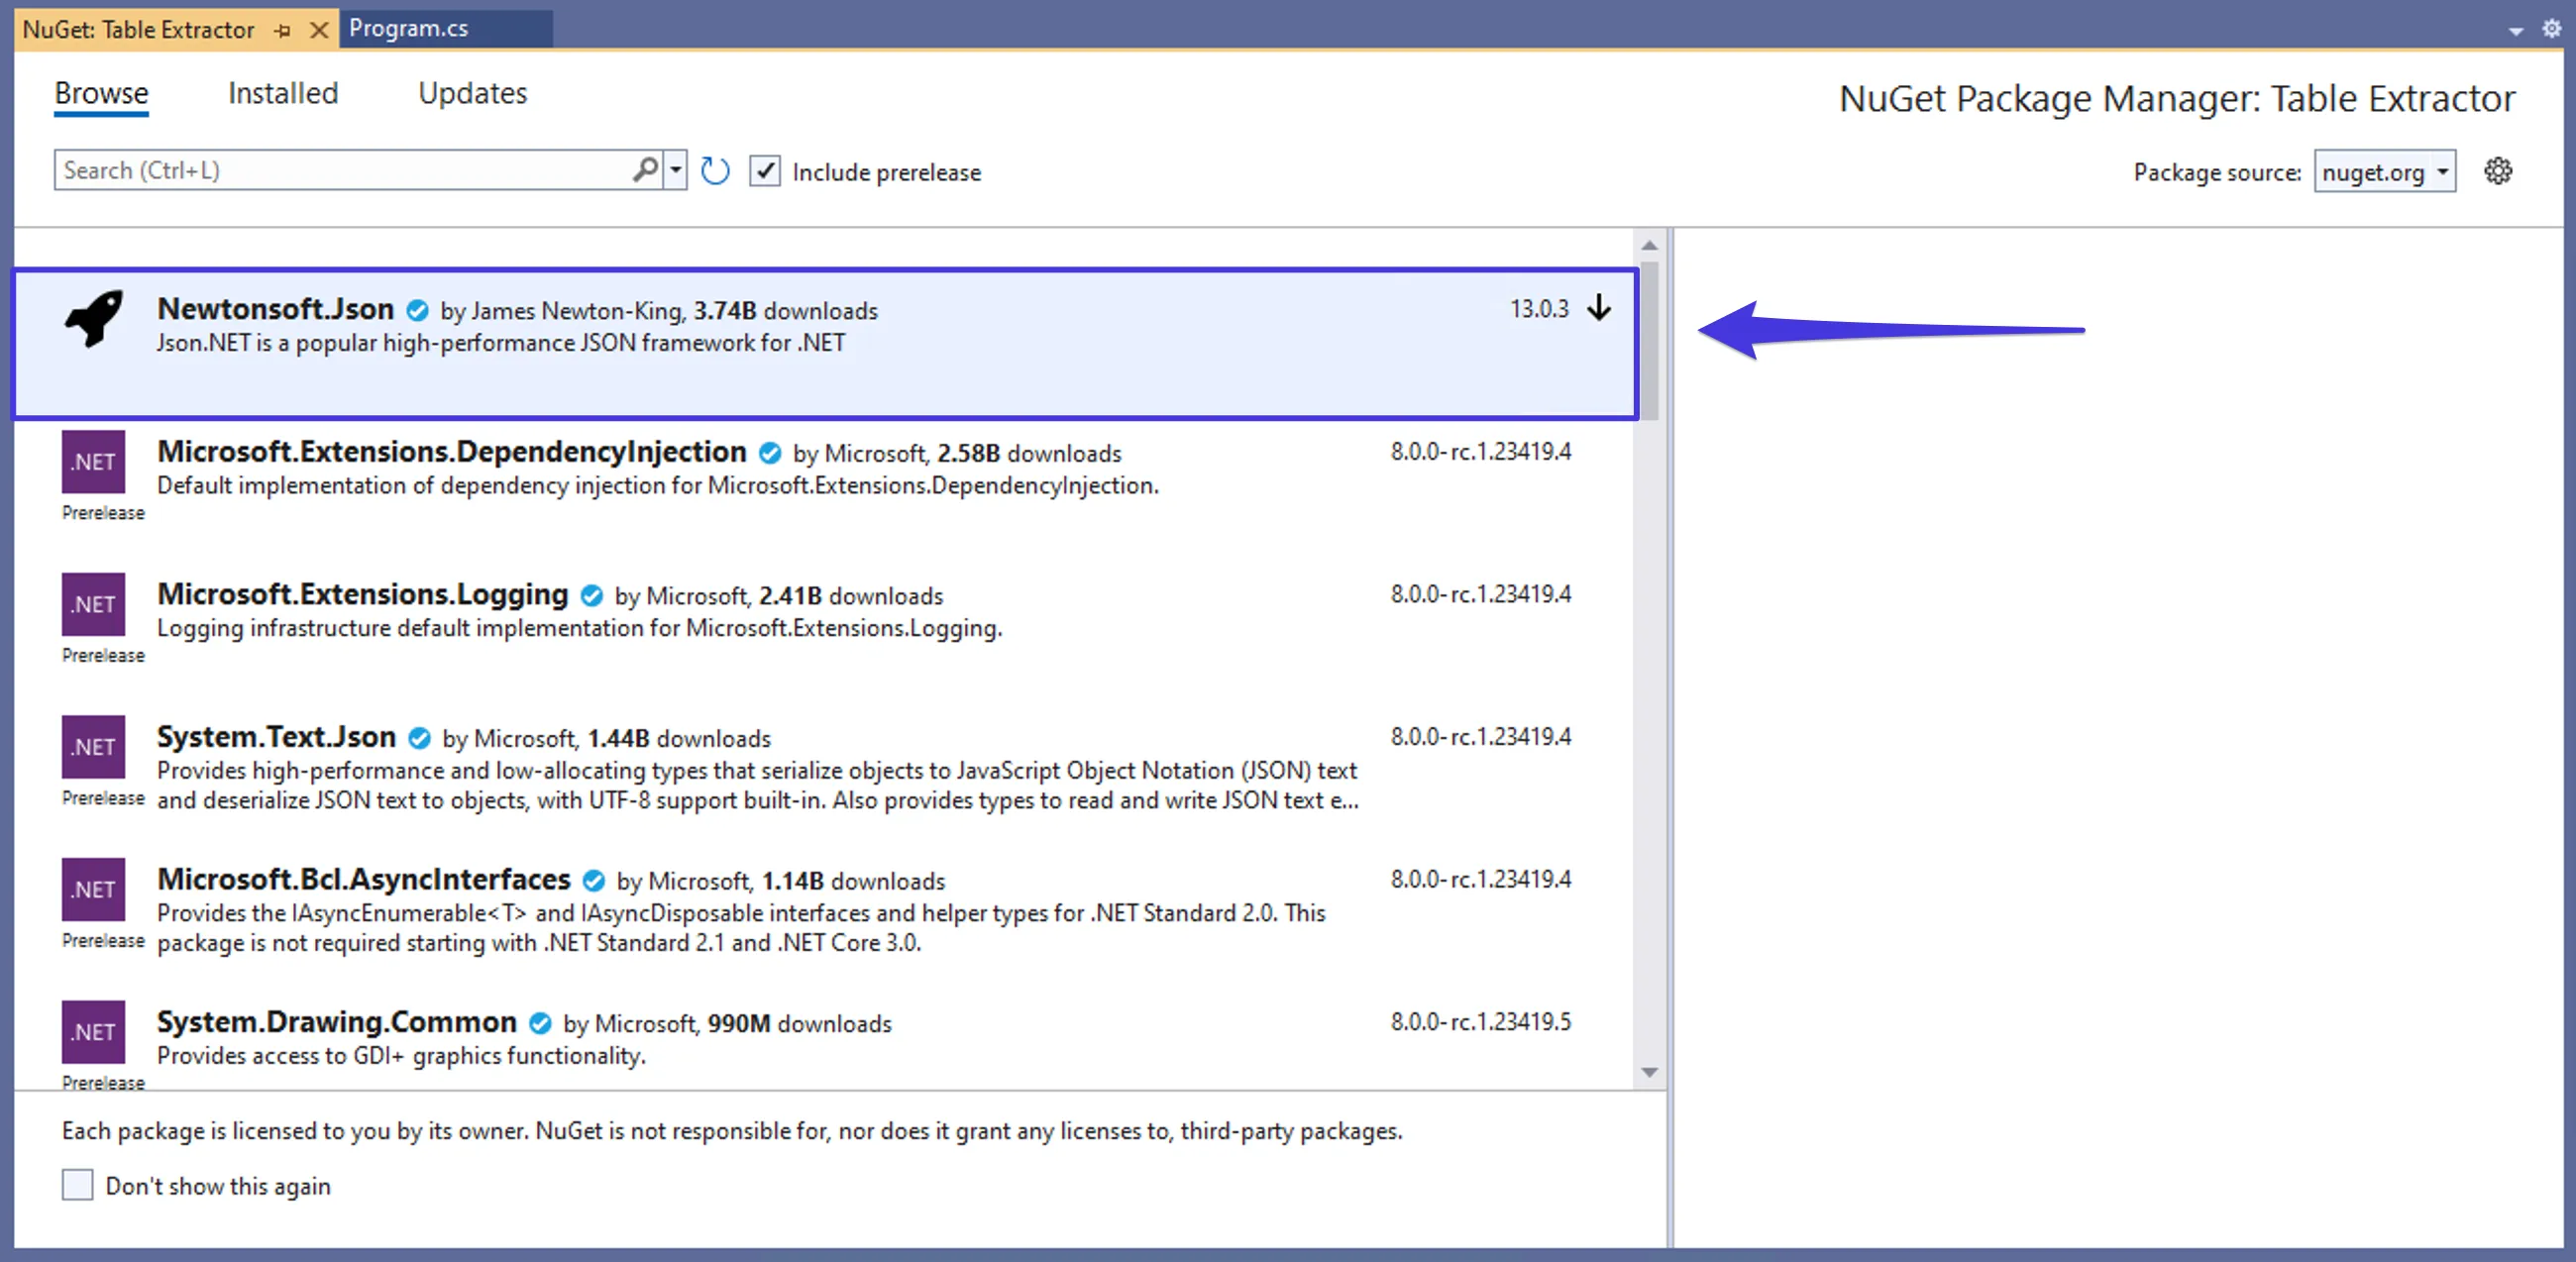The image size is (2576, 1262).
Task: Click the System.Text.Json .NET package icon
Action: click(x=93, y=747)
